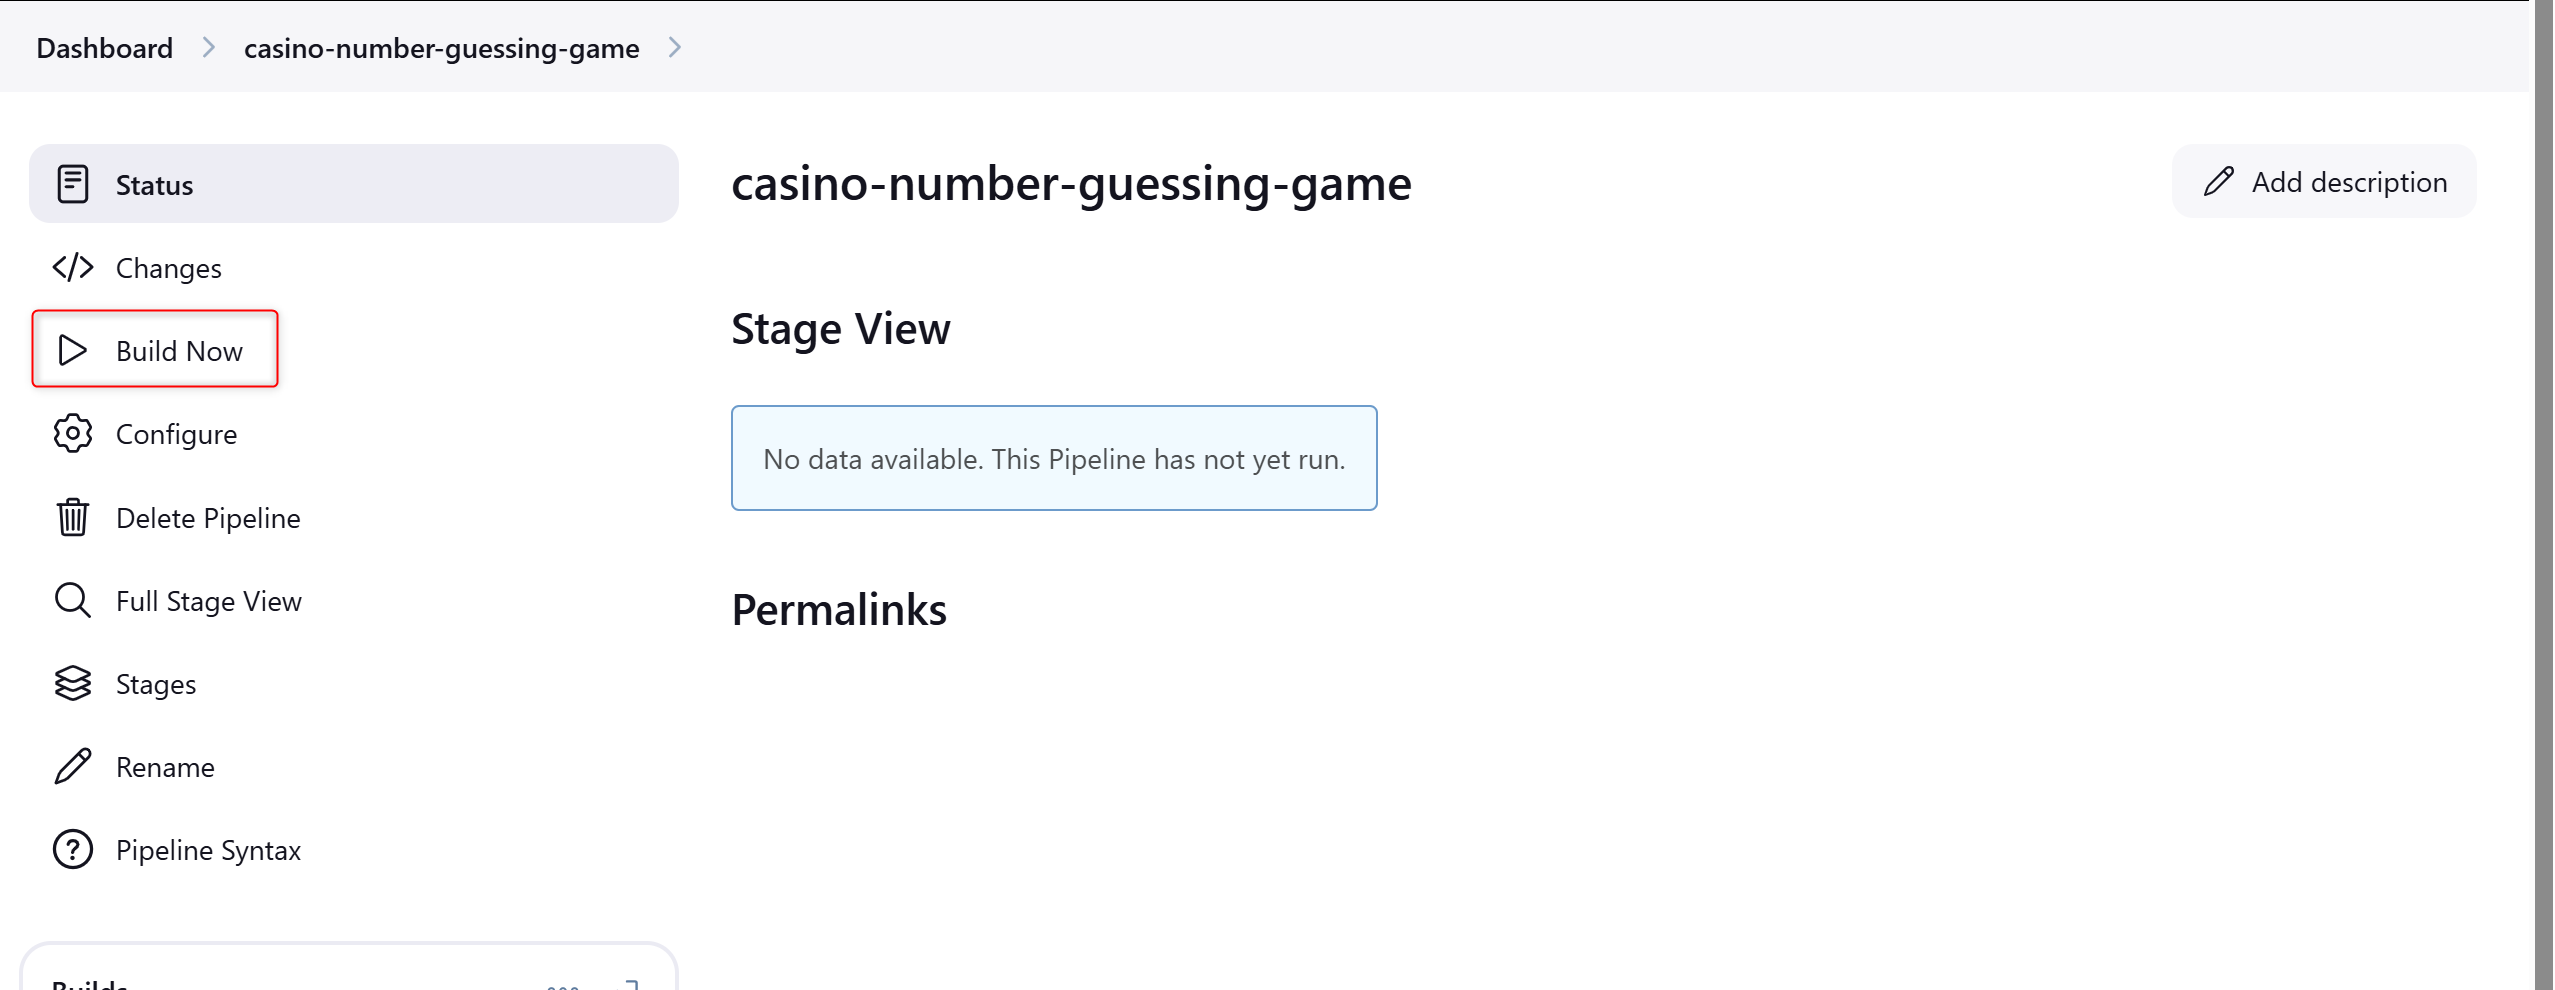
Task: Click the Add description button
Action: tap(2324, 181)
